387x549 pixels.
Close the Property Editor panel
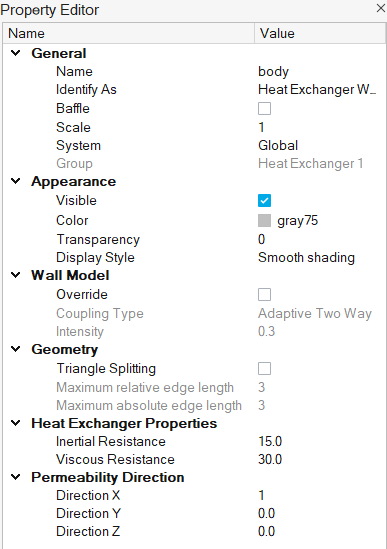(x=380, y=8)
